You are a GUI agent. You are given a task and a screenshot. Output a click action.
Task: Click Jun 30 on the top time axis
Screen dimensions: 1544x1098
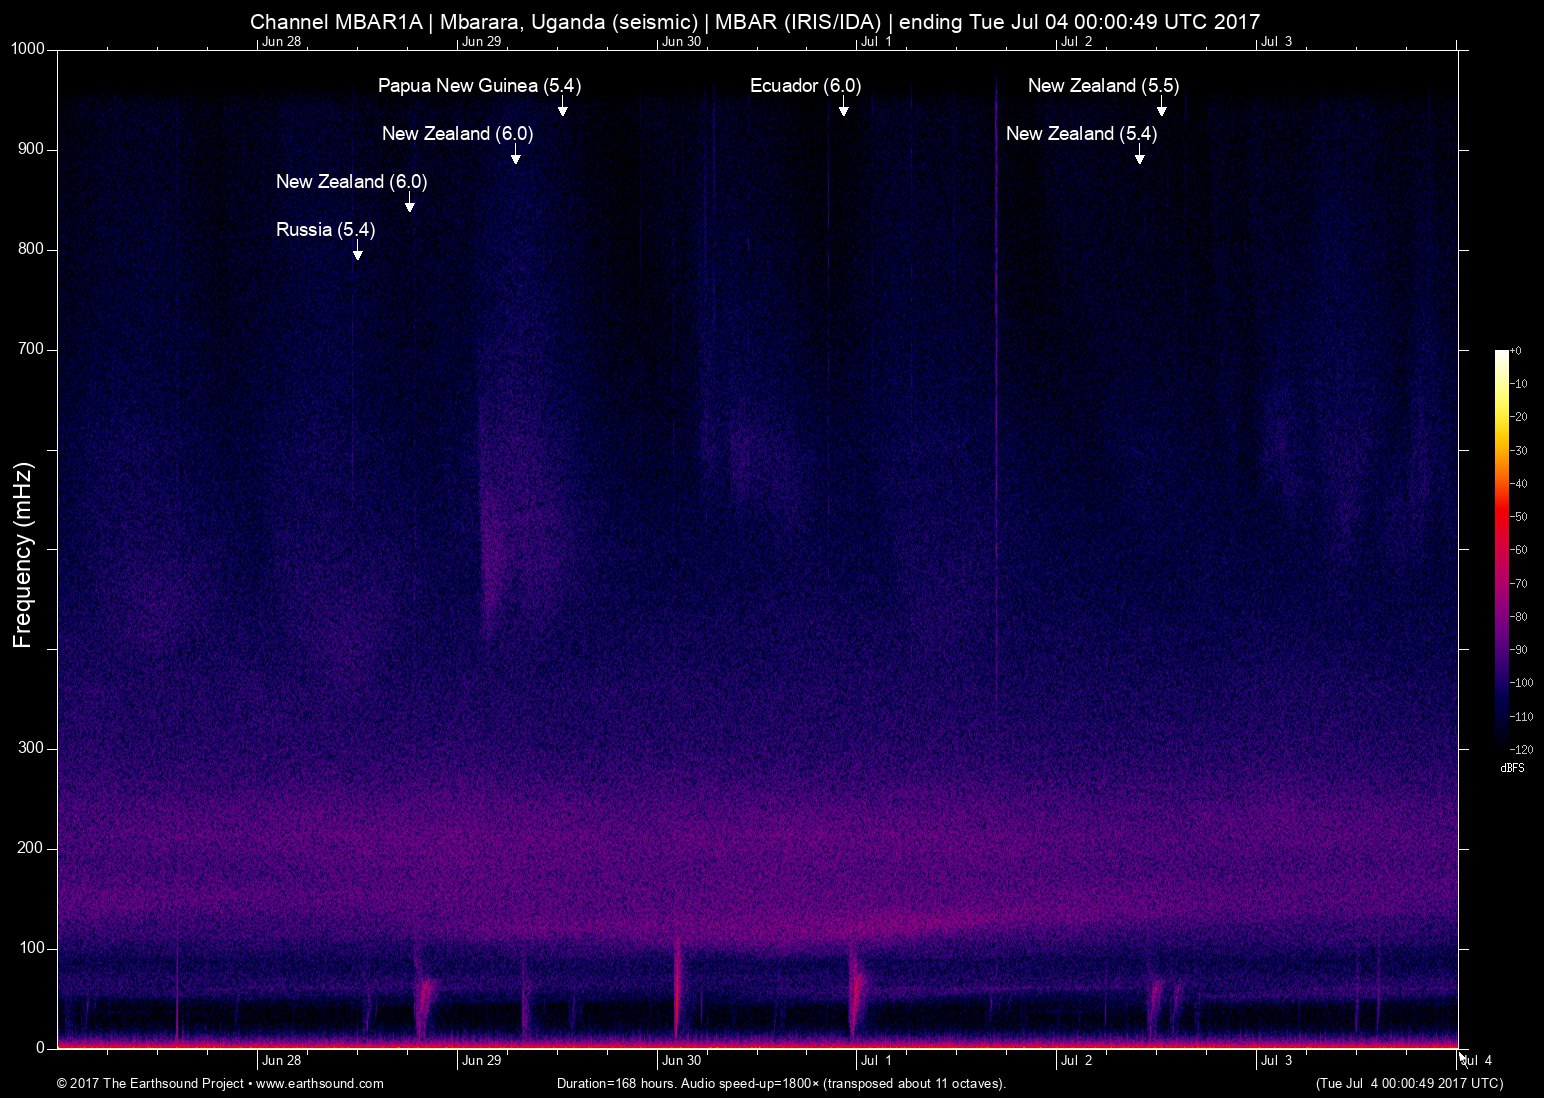pos(681,41)
